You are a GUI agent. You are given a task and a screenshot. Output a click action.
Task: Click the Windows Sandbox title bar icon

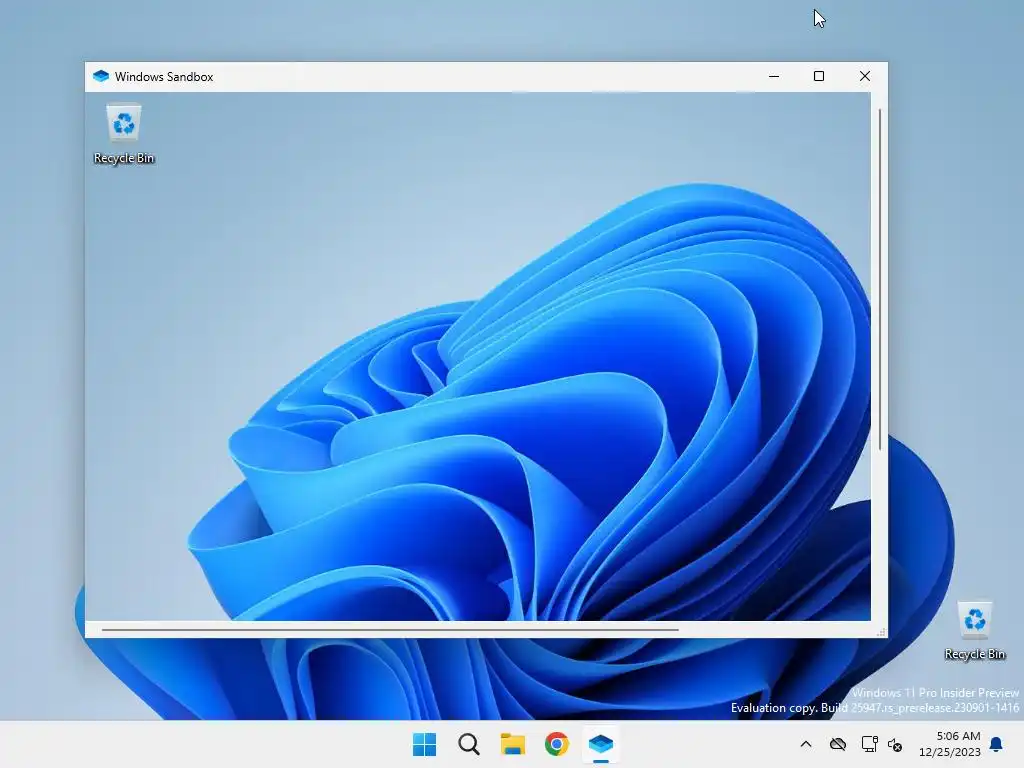(x=101, y=76)
